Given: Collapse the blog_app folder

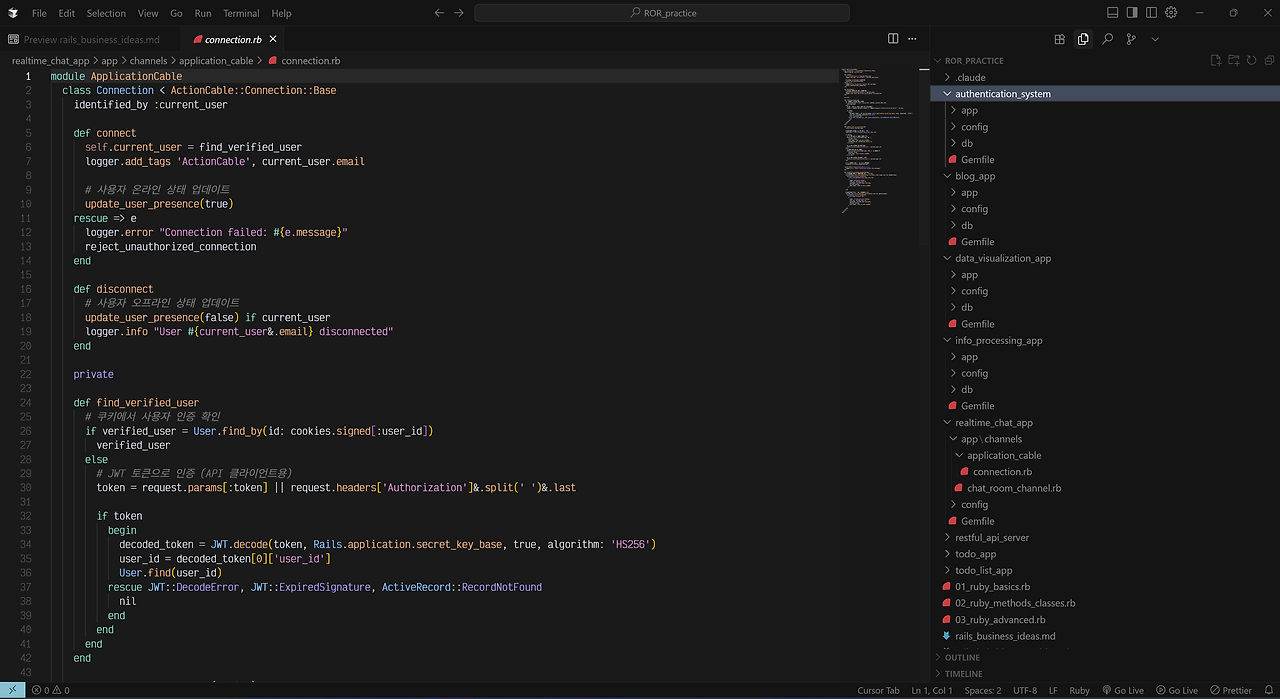Looking at the screenshot, I should point(1105,176).
